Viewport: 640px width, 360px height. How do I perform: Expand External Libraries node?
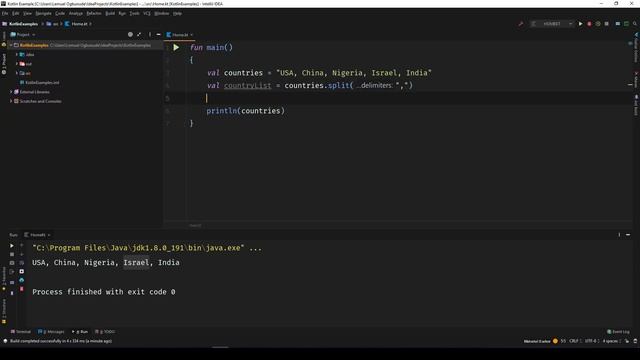(x=11, y=92)
